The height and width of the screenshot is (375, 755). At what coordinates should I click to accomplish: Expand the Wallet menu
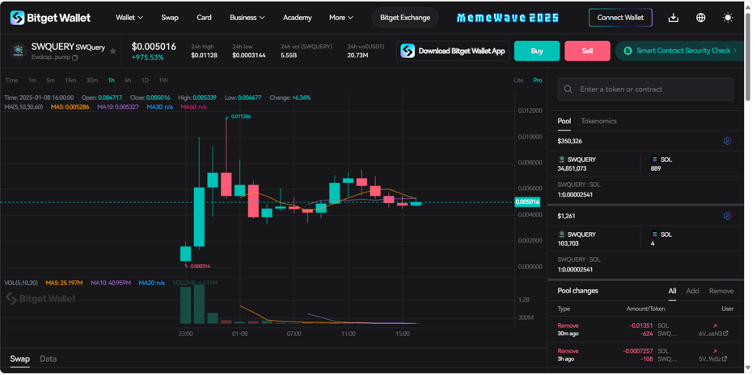point(129,18)
